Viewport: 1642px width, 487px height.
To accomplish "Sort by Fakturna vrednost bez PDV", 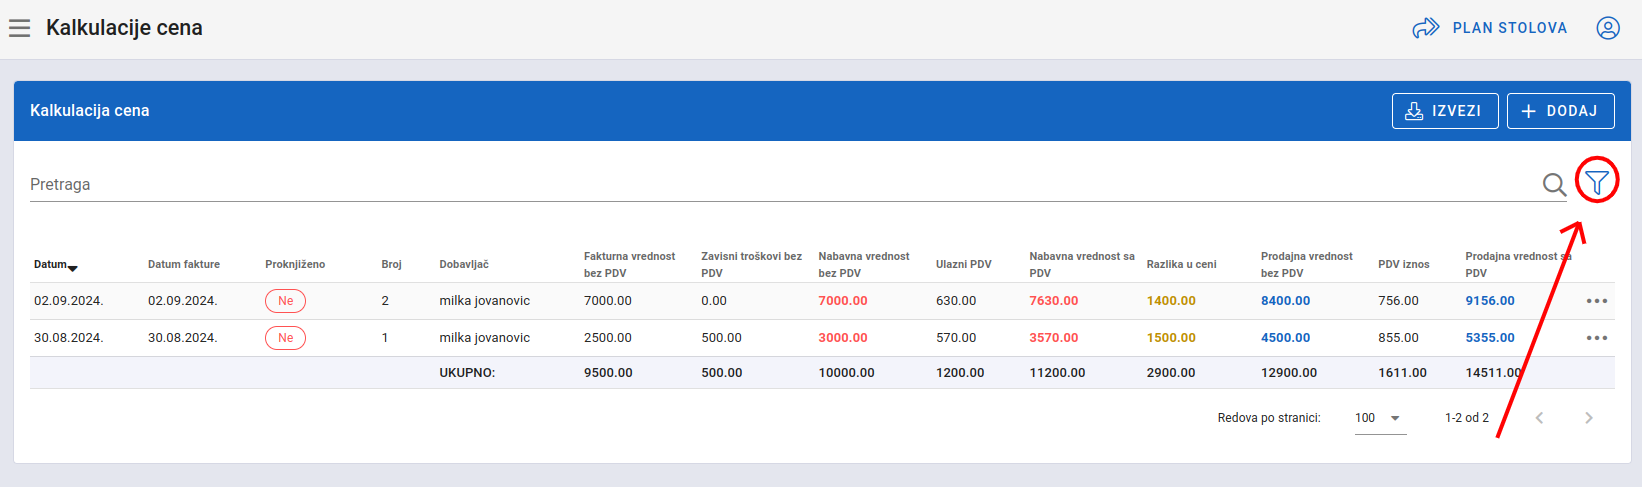I will click(629, 264).
